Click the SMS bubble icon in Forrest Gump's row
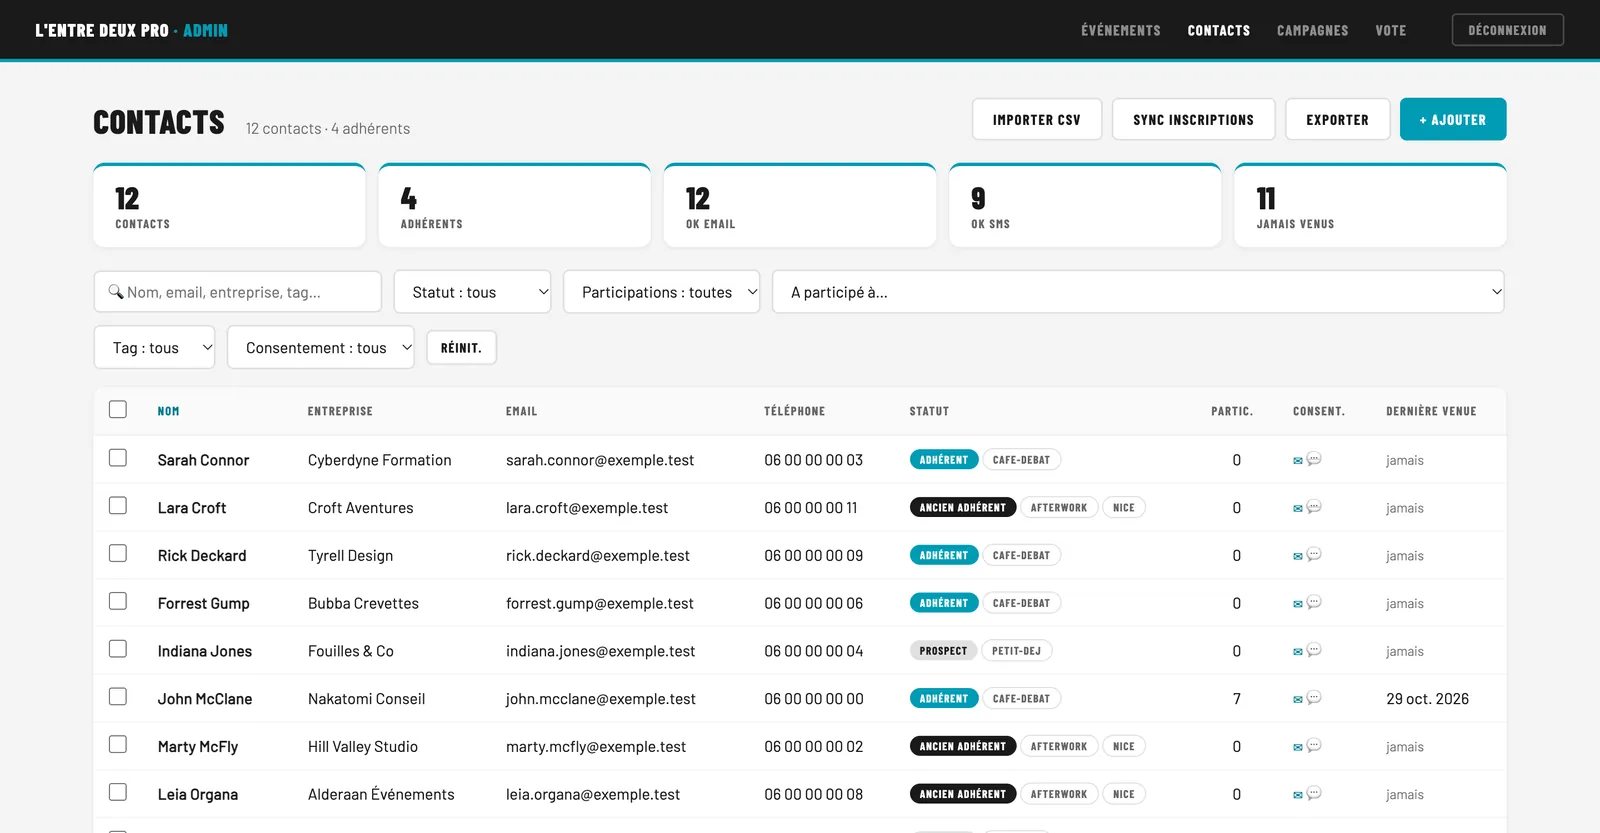Viewport: 1600px width, 833px height. 1314,602
